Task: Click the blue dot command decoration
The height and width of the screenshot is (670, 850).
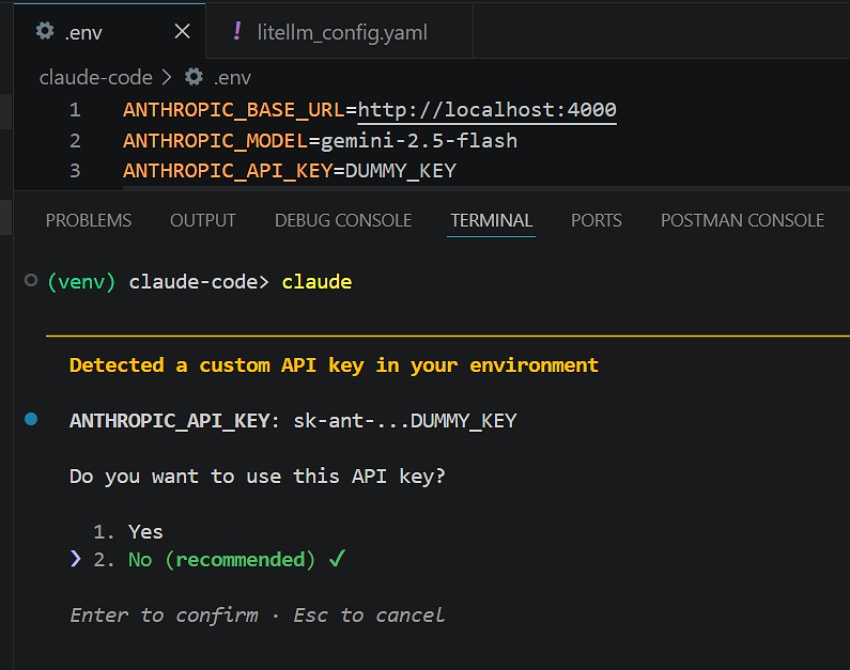Action: click(31, 419)
